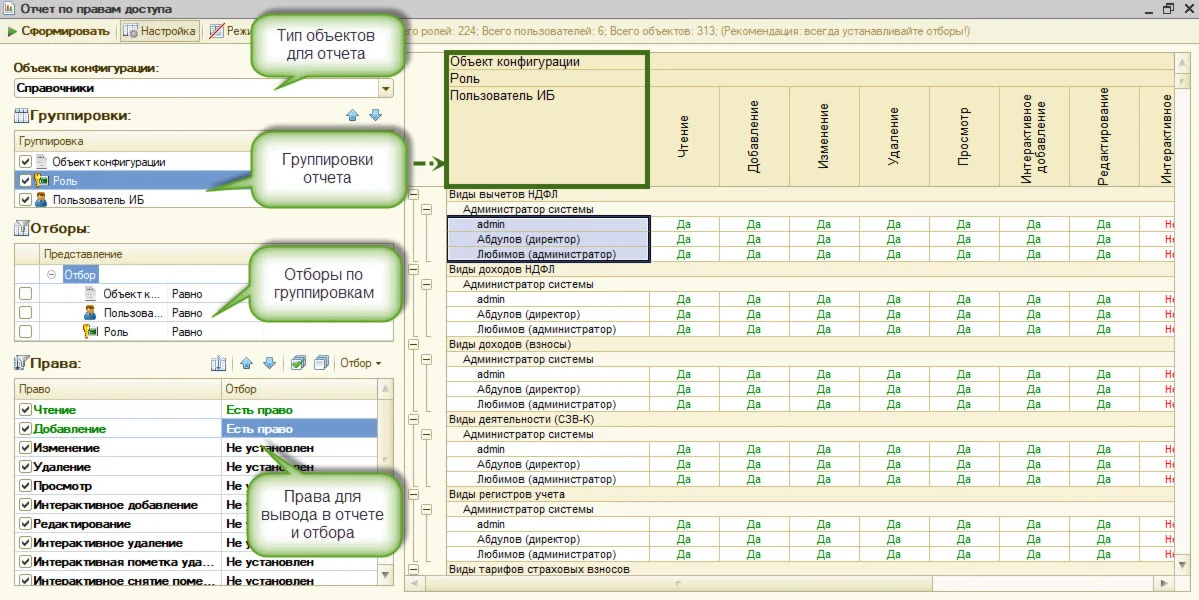Open the Объекты конфигурации dropdown list

(385, 88)
